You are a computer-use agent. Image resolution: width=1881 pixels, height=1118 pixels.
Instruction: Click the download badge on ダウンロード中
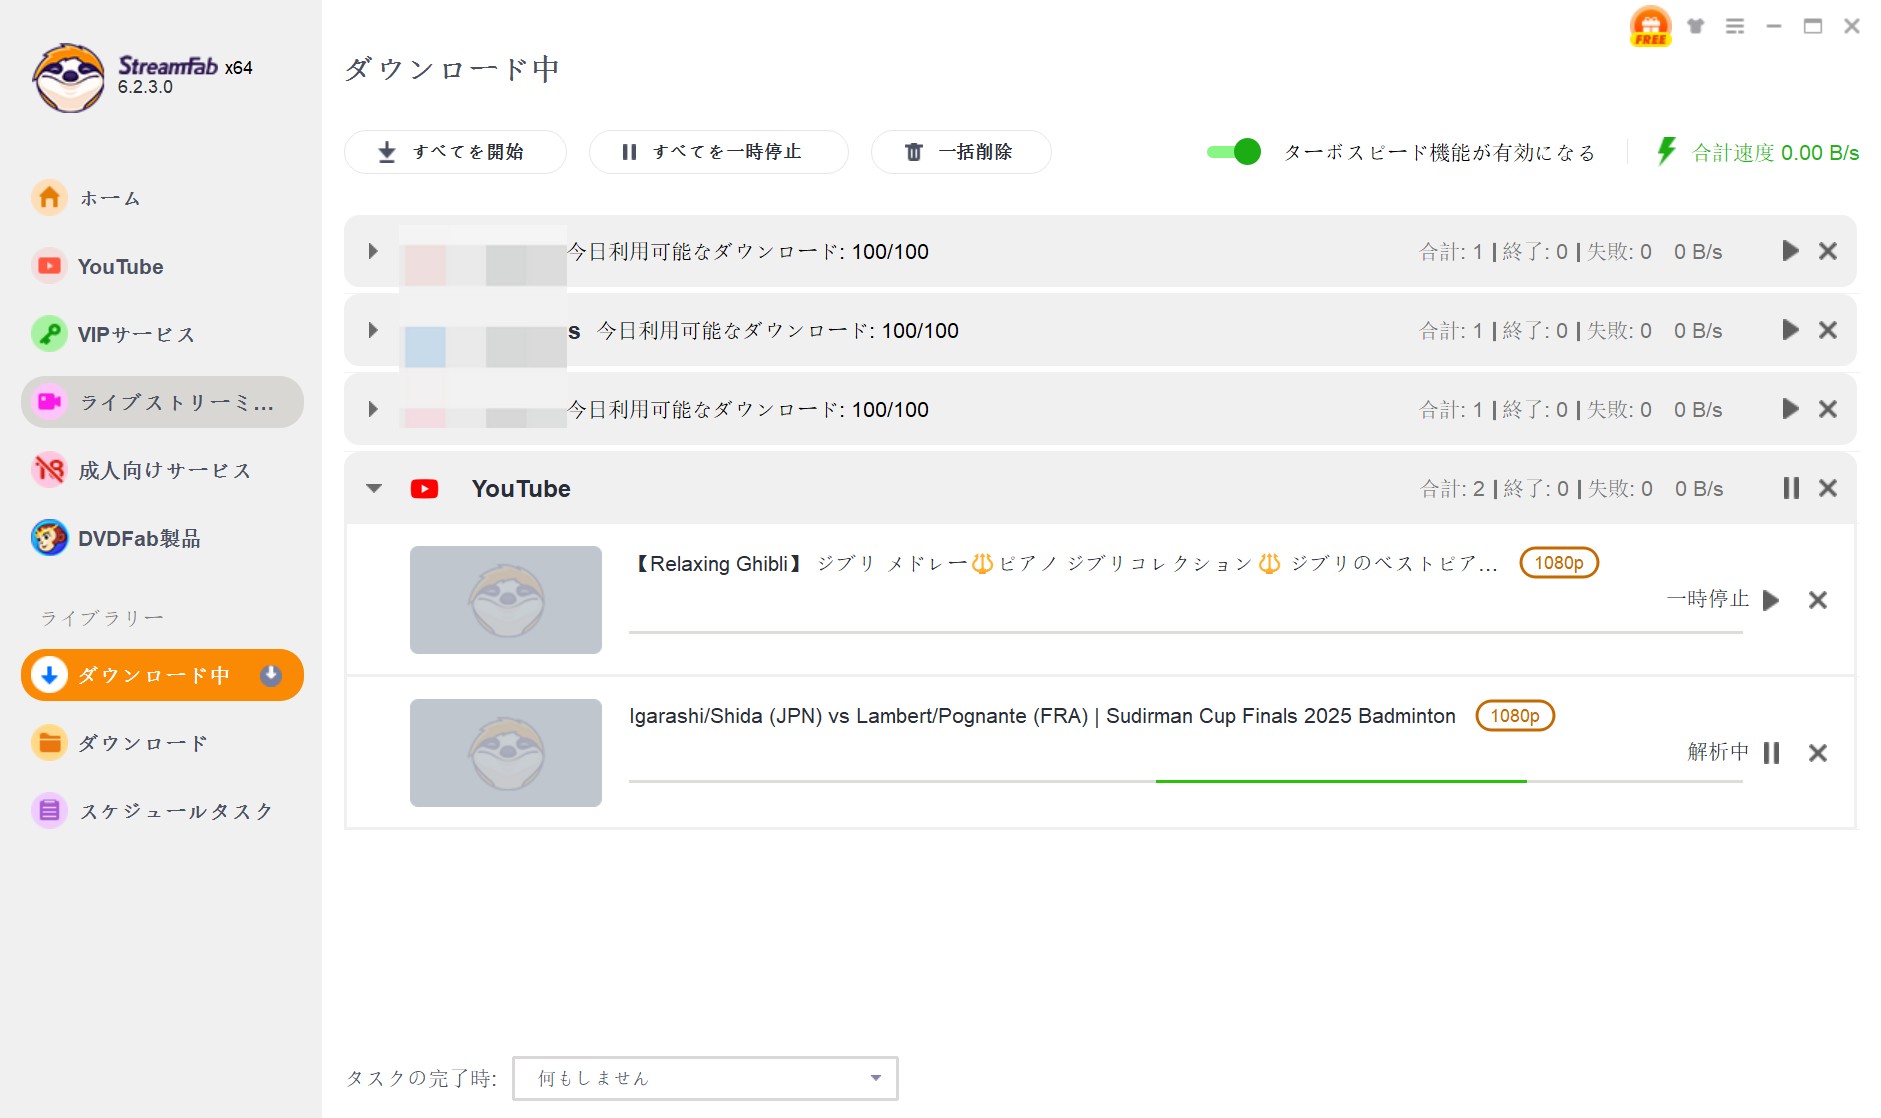coord(270,675)
